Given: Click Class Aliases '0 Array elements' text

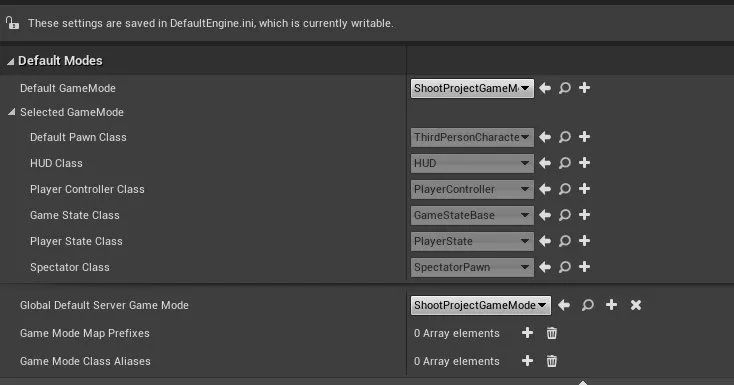Looking at the screenshot, I should click(457, 361).
